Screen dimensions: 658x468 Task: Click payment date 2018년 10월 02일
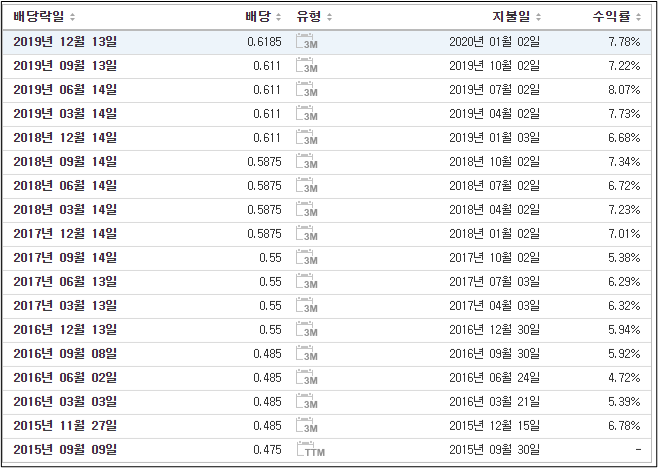coord(494,162)
